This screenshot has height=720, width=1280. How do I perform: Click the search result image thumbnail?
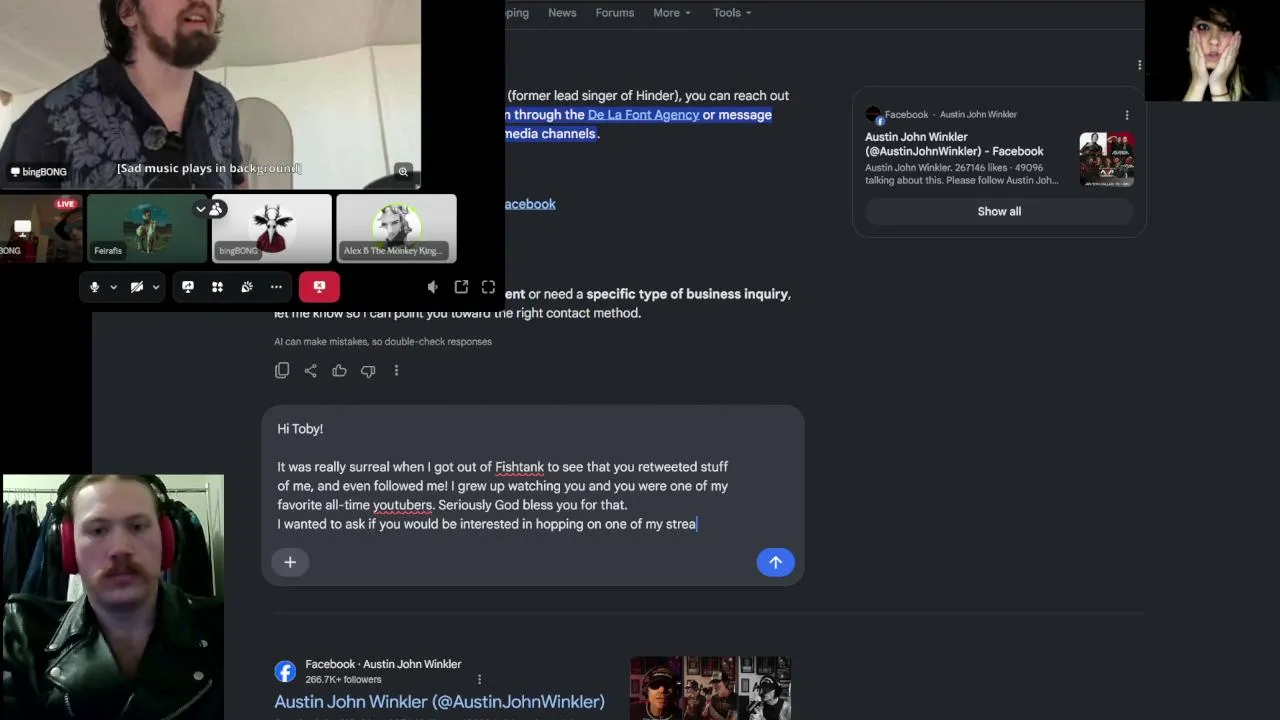710,688
